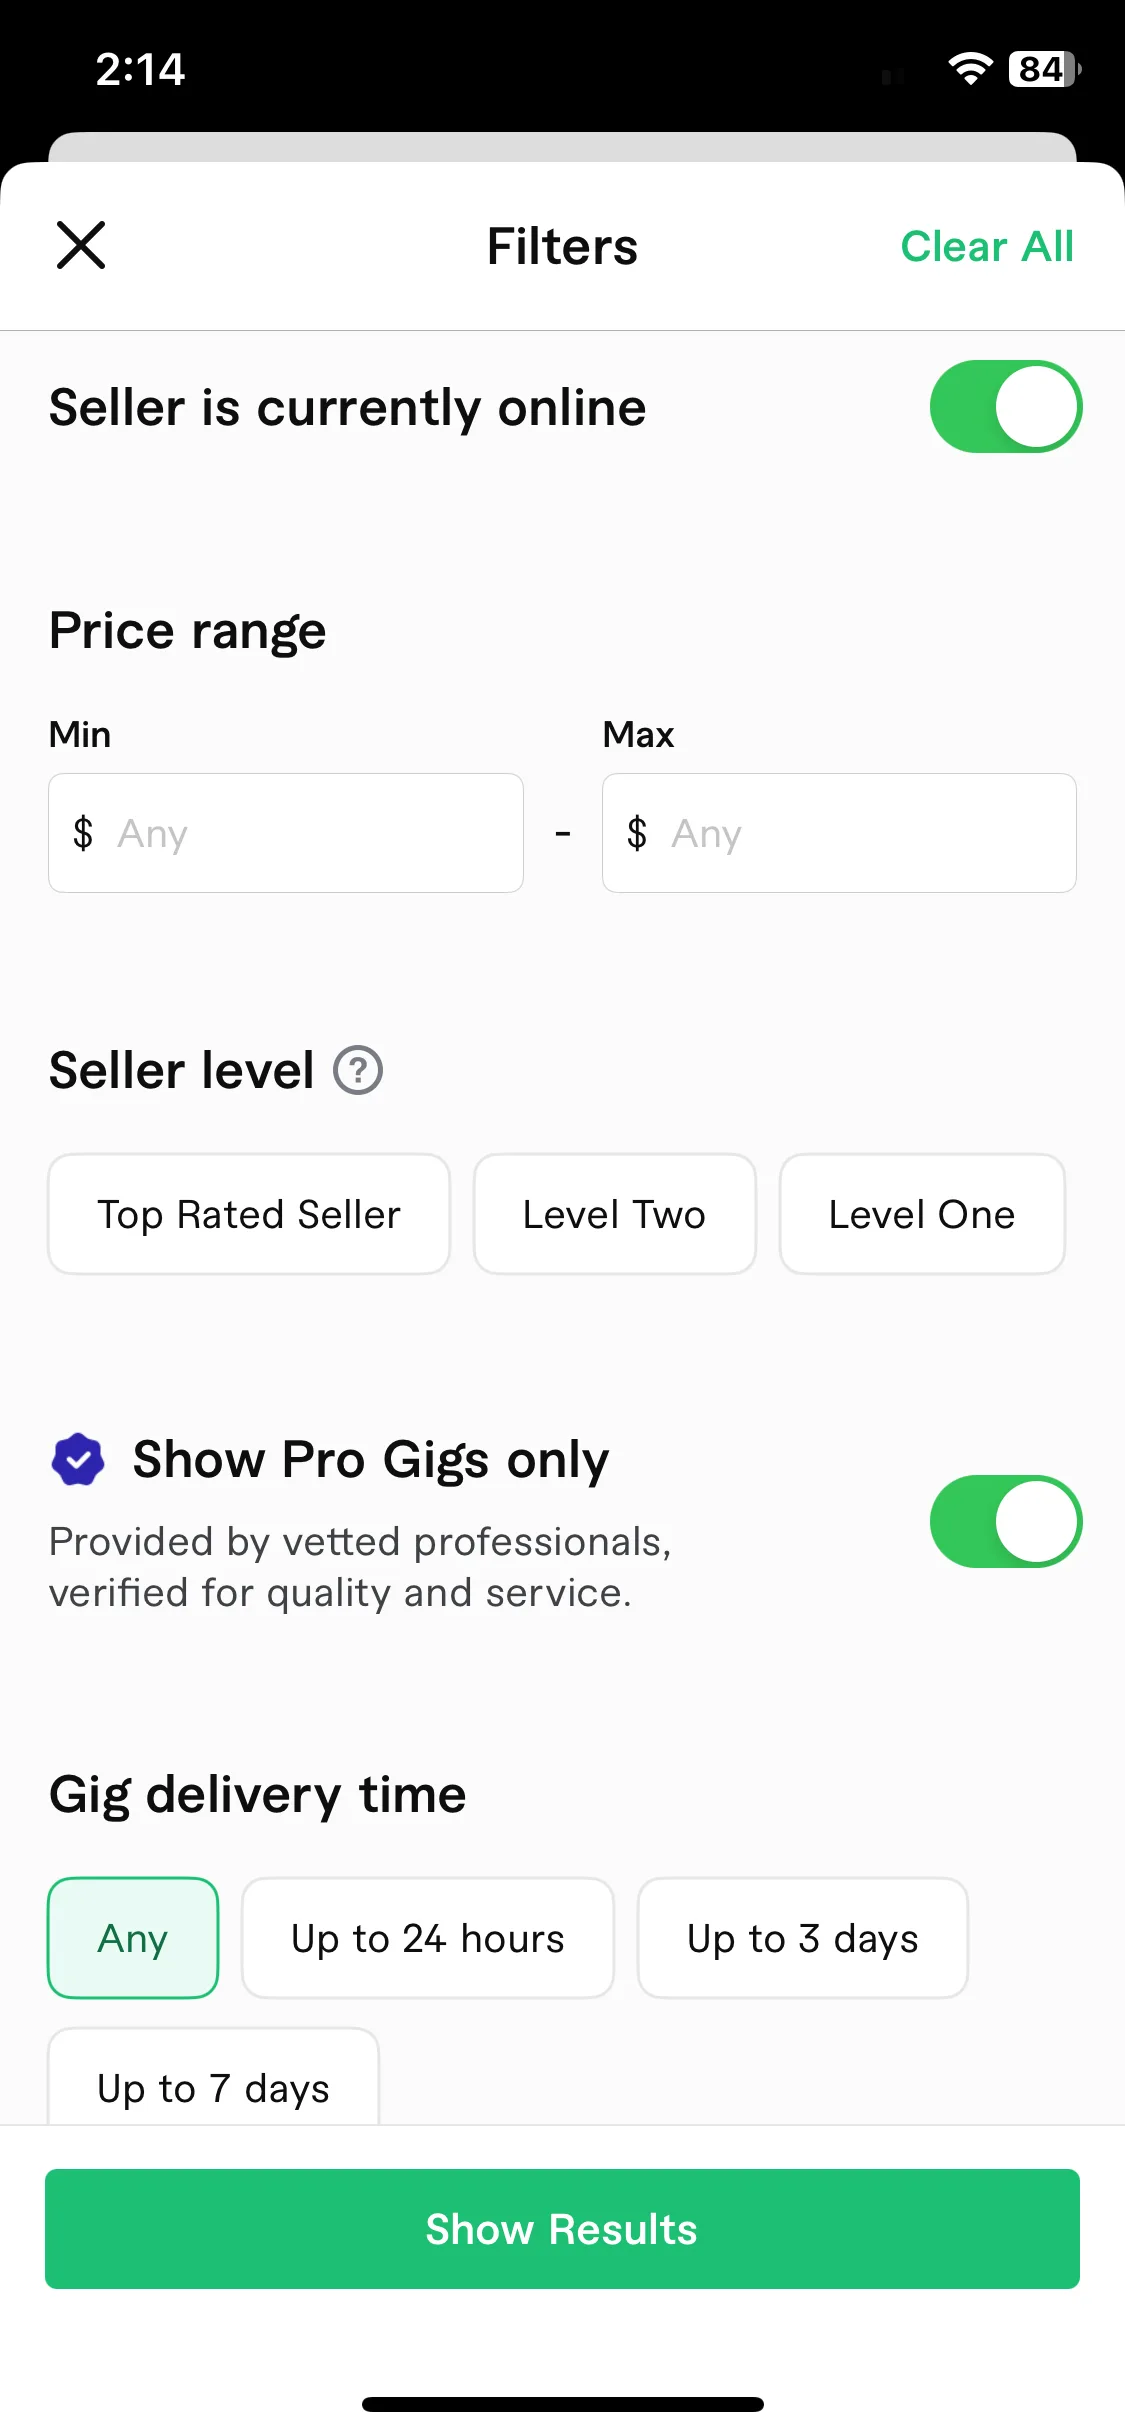Tap the Wi-Fi status icon
This screenshot has width=1125, height=2436.
click(970, 69)
